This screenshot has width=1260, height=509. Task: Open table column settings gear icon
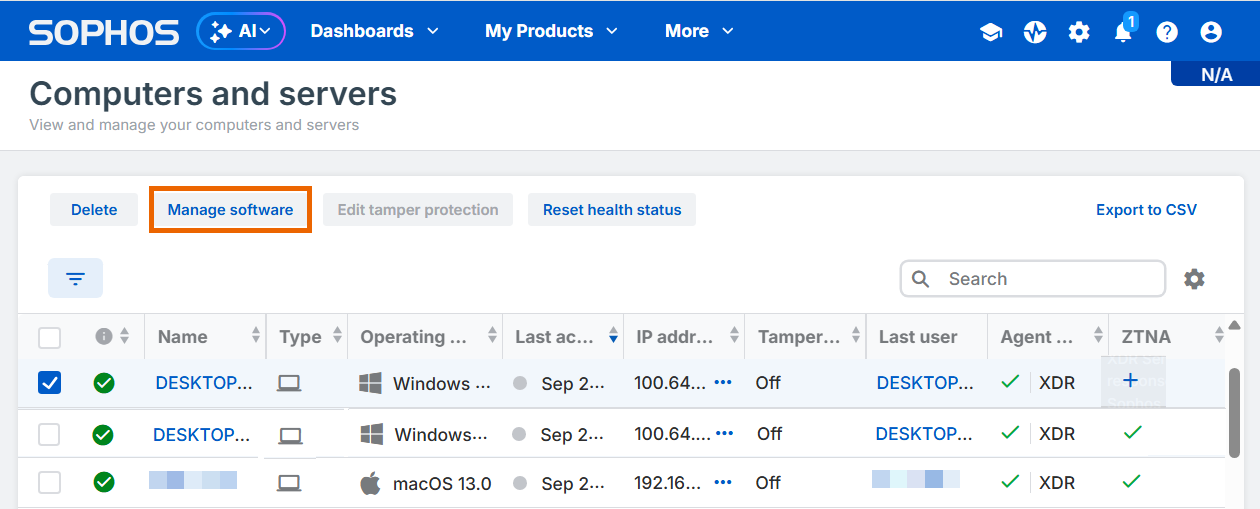[1194, 279]
